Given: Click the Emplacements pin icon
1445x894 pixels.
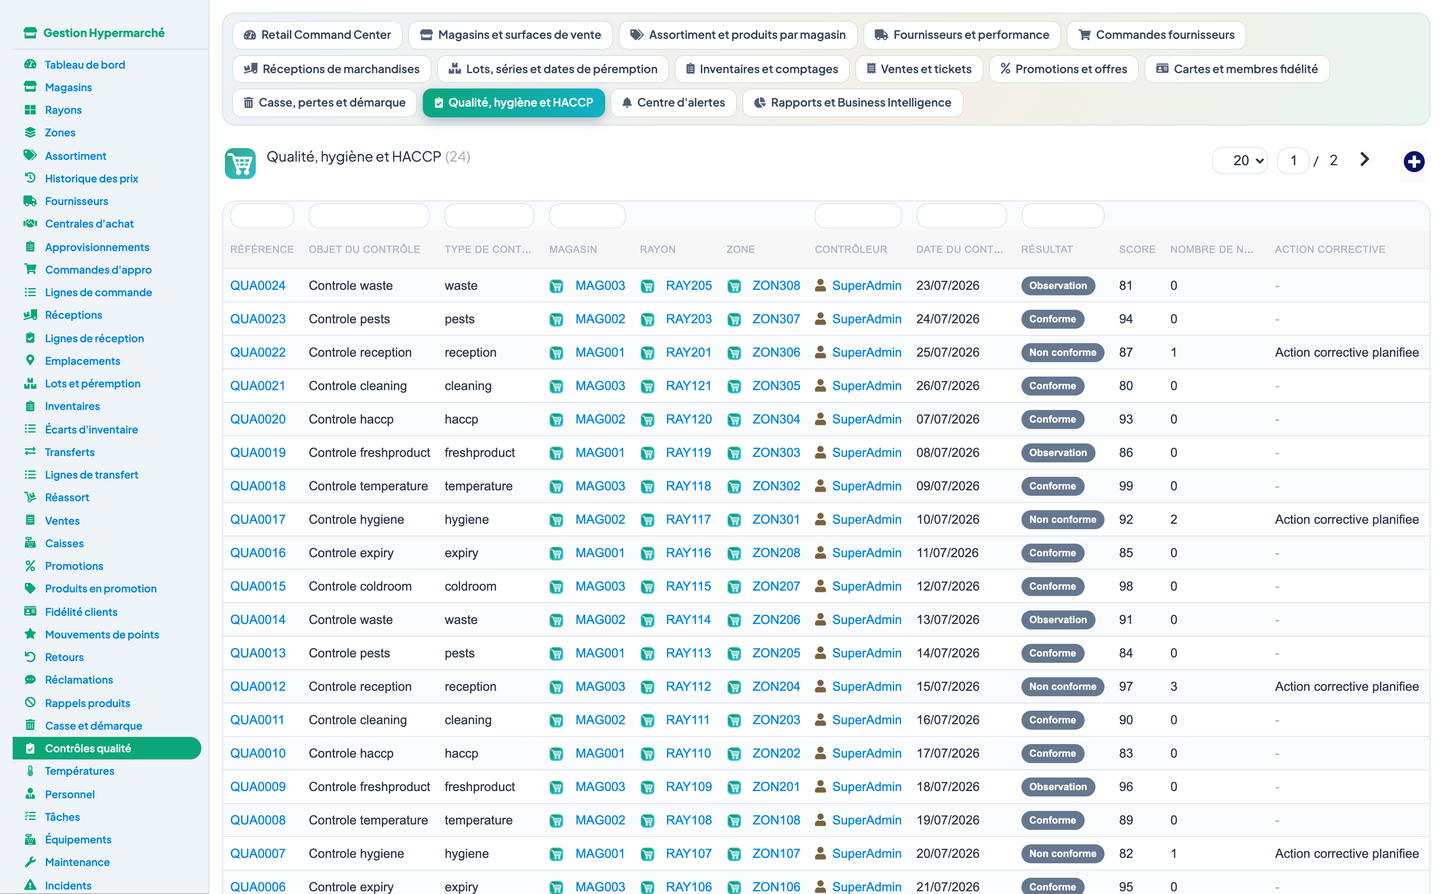Looking at the screenshot, I should 30,361.
